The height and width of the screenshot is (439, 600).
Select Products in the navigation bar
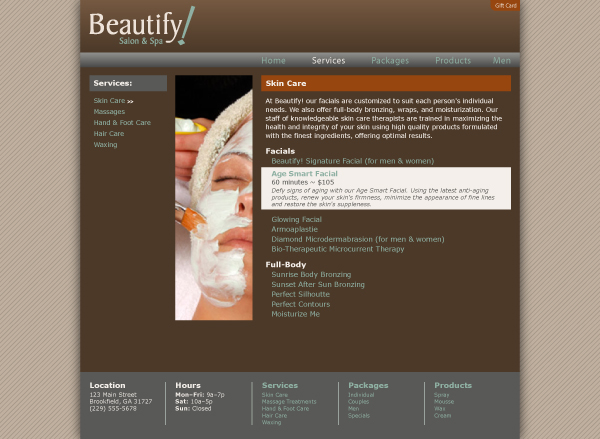(453, 60)
